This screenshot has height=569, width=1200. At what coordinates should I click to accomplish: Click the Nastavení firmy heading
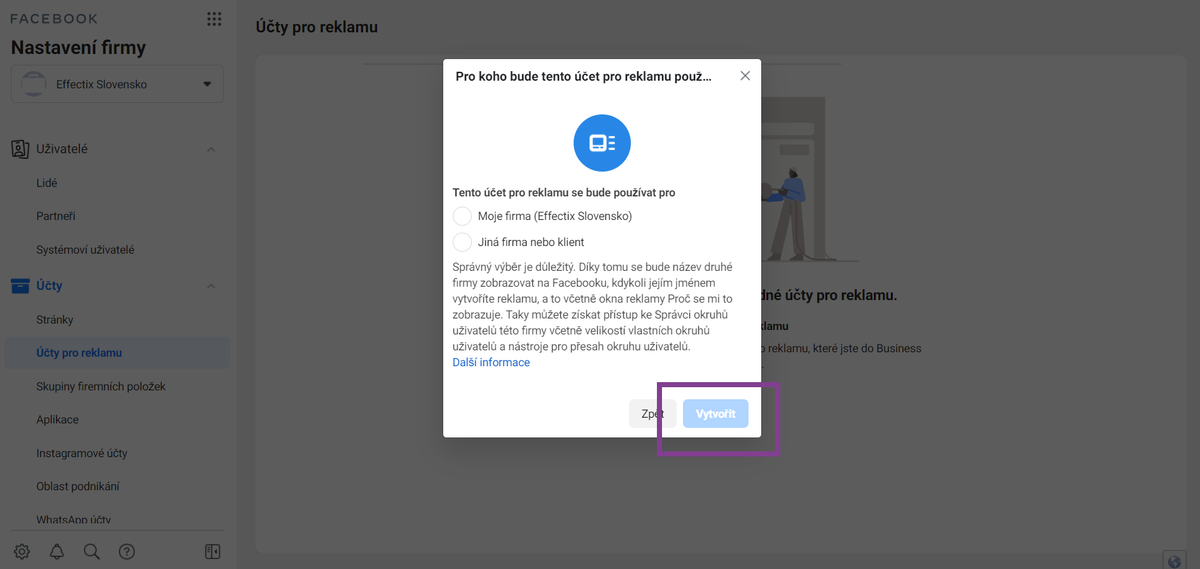[x=78, y=48]
